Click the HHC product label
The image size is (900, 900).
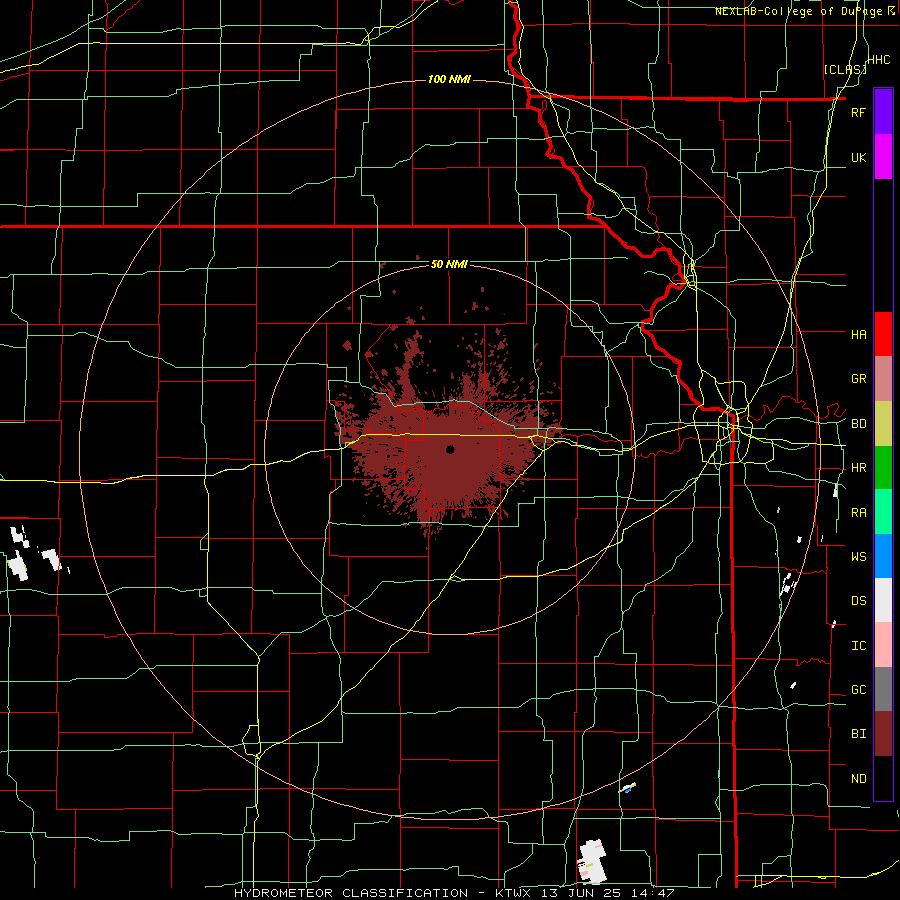click(x=879, y=60)
